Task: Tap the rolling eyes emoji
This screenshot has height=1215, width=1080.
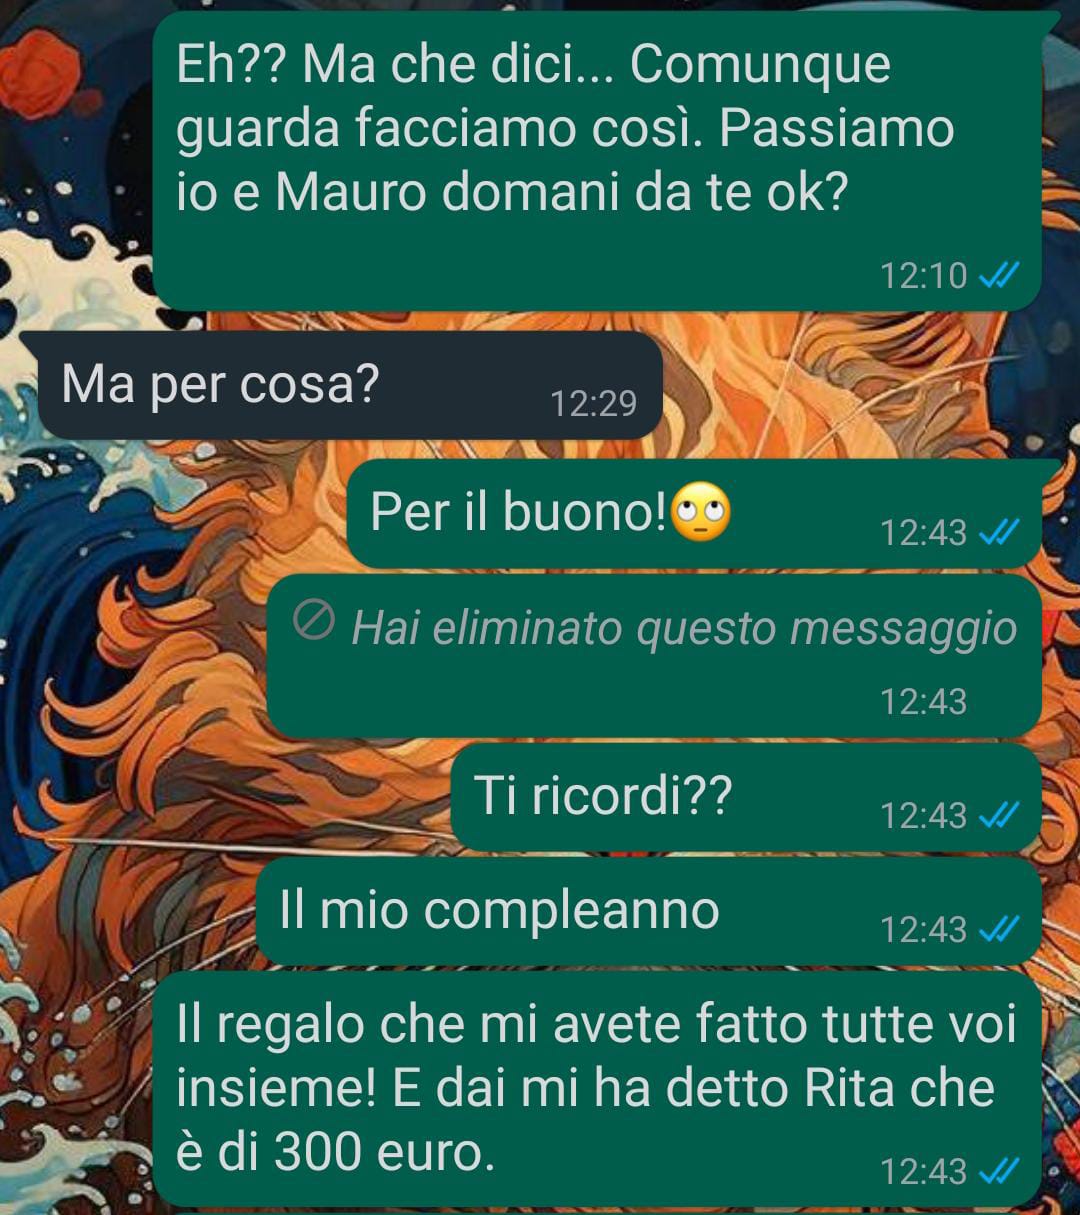Action: point(701,512)
